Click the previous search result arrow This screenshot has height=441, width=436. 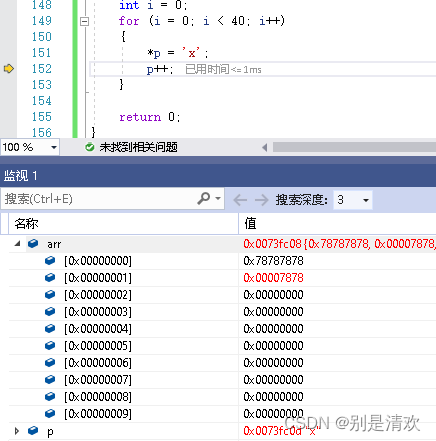[240, 200]
